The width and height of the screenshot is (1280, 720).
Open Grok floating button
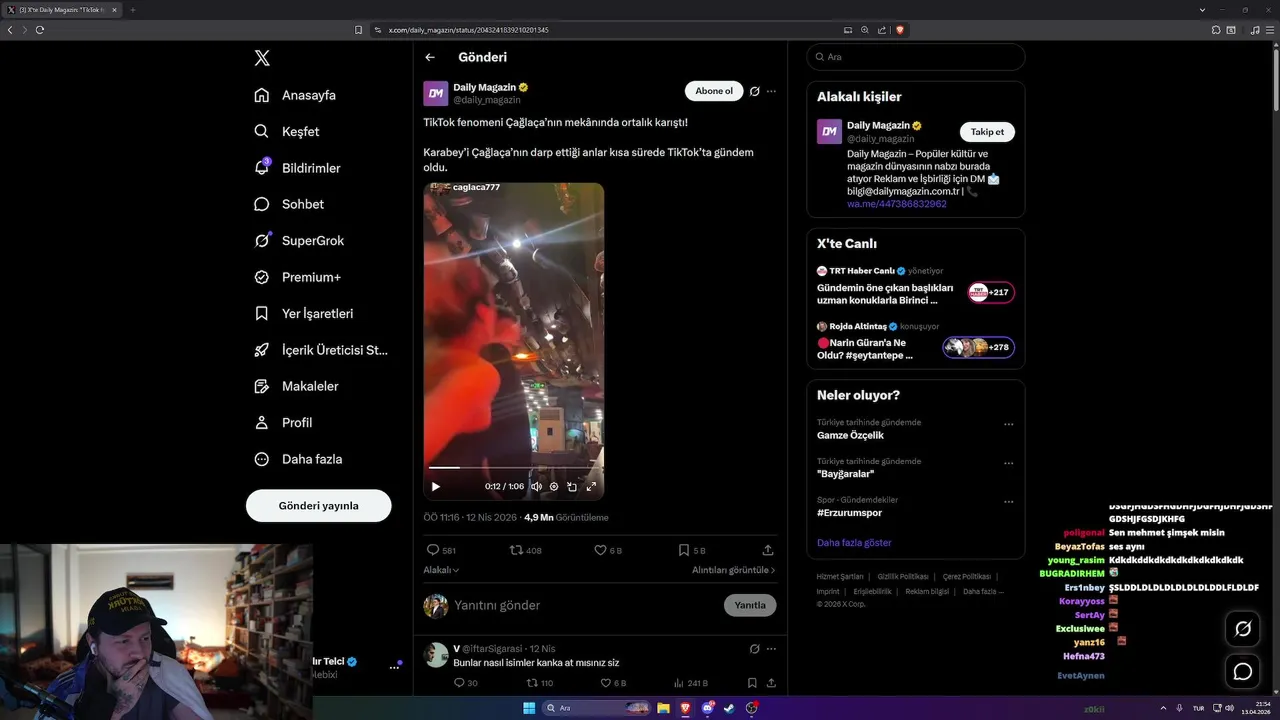pos(1243,629)
